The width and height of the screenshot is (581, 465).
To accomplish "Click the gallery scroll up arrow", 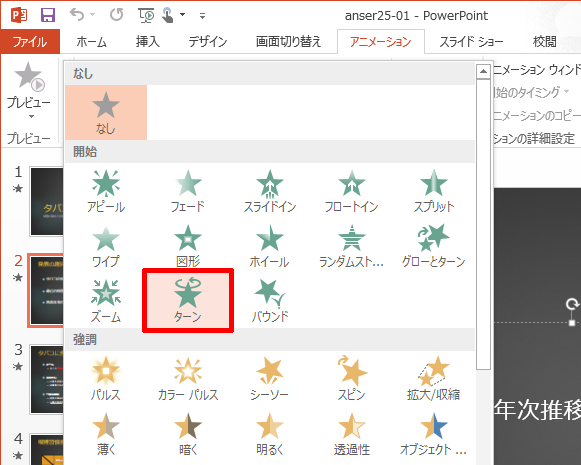I will (483, 71).
